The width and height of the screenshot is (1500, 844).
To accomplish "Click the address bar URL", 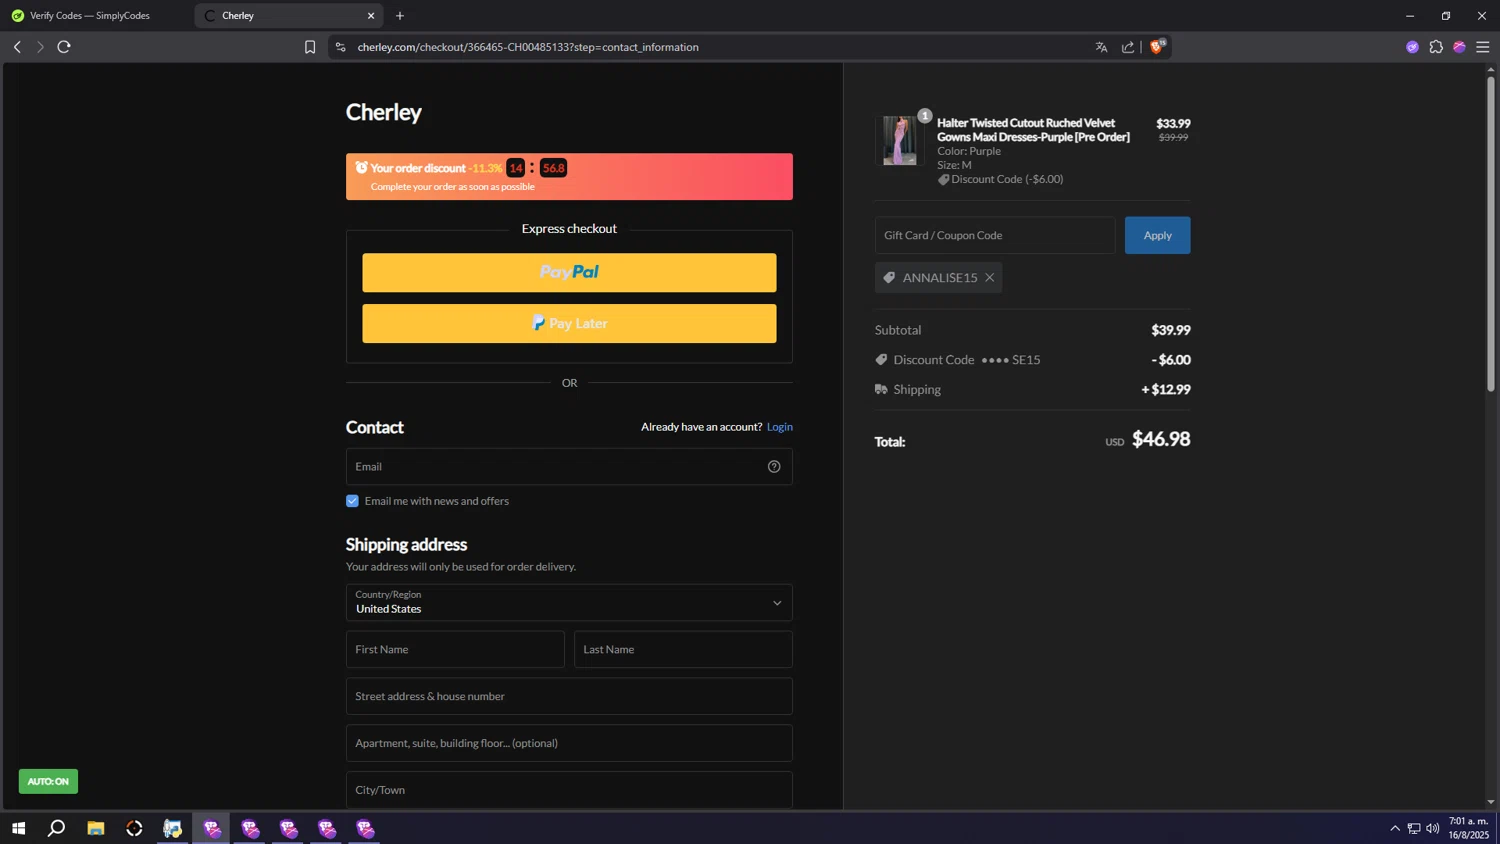I will pyautogui.click(x=528, y=47).
